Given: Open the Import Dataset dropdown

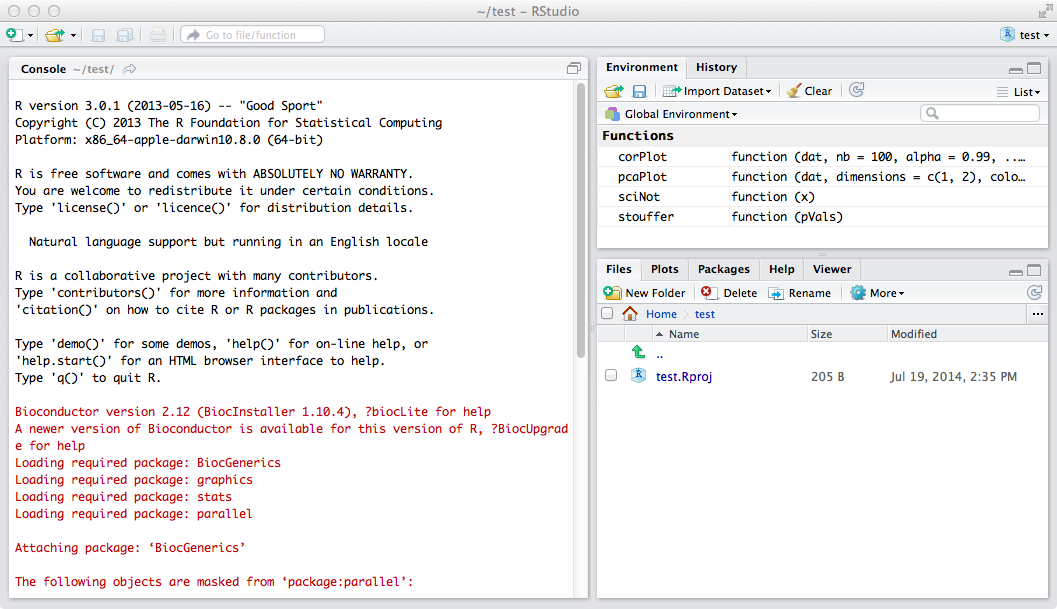Looking at the screenshot, I should (x=717, y=91).
